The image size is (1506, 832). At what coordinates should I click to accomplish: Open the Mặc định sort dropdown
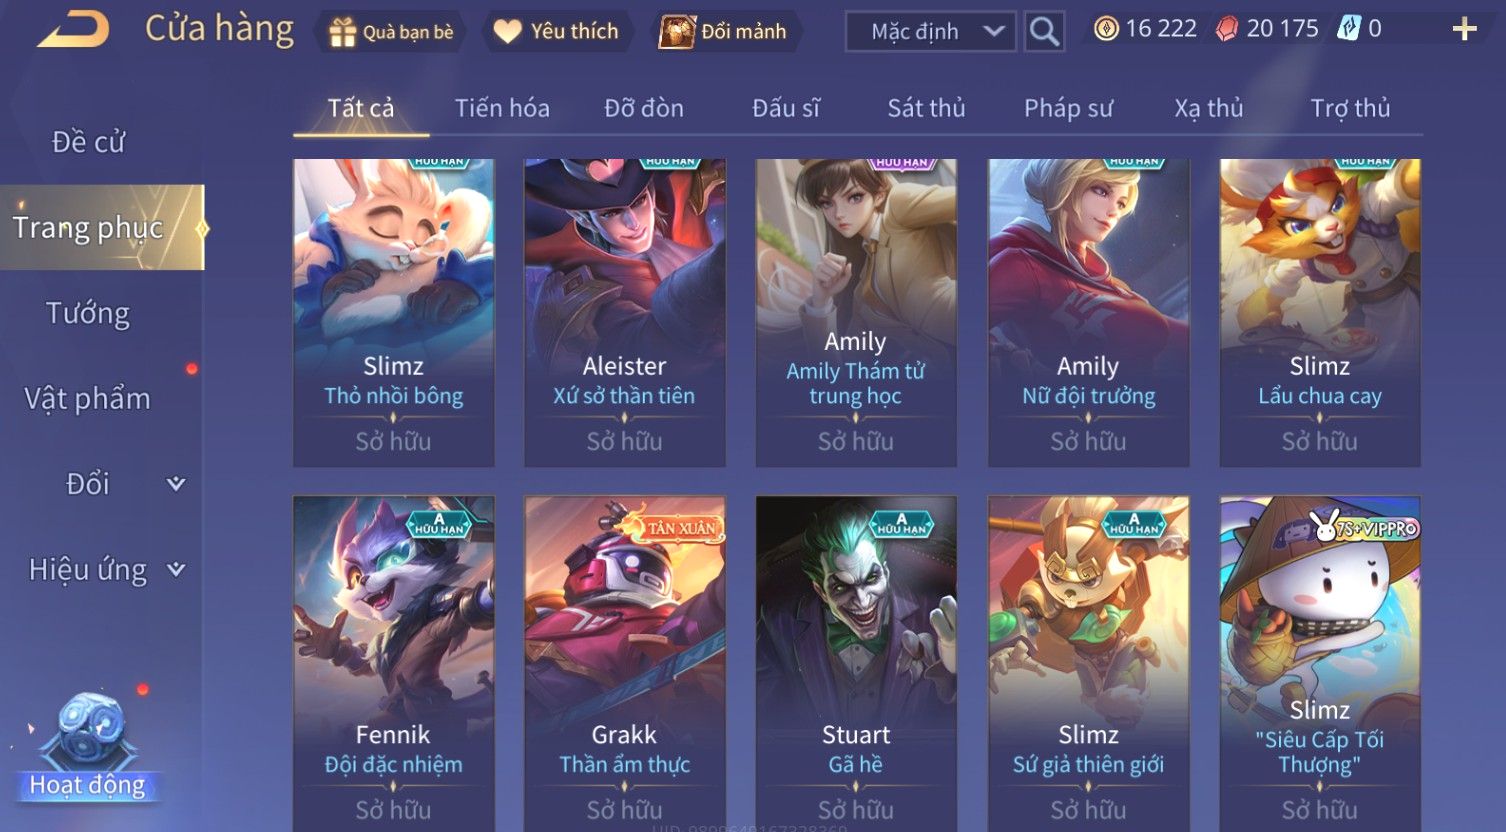(931, 32)
